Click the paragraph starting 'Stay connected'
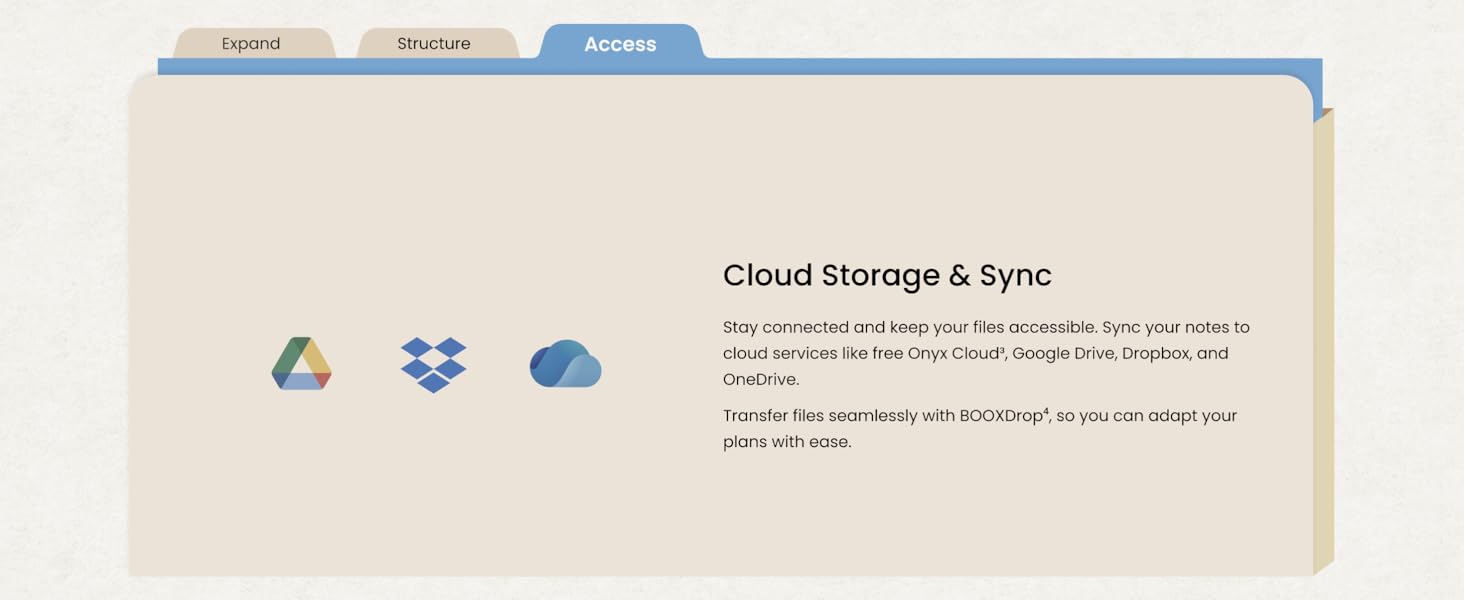This screenshot has height=600, width=1464. coord(986,353)
